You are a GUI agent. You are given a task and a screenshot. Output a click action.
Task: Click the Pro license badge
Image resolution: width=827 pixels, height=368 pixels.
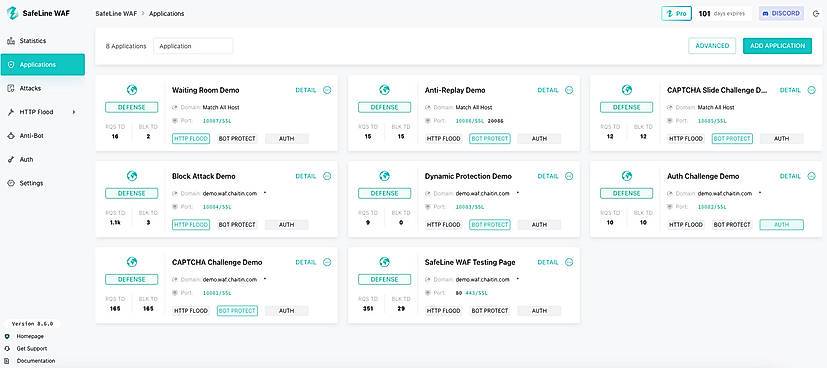click(x=676, y=14)
